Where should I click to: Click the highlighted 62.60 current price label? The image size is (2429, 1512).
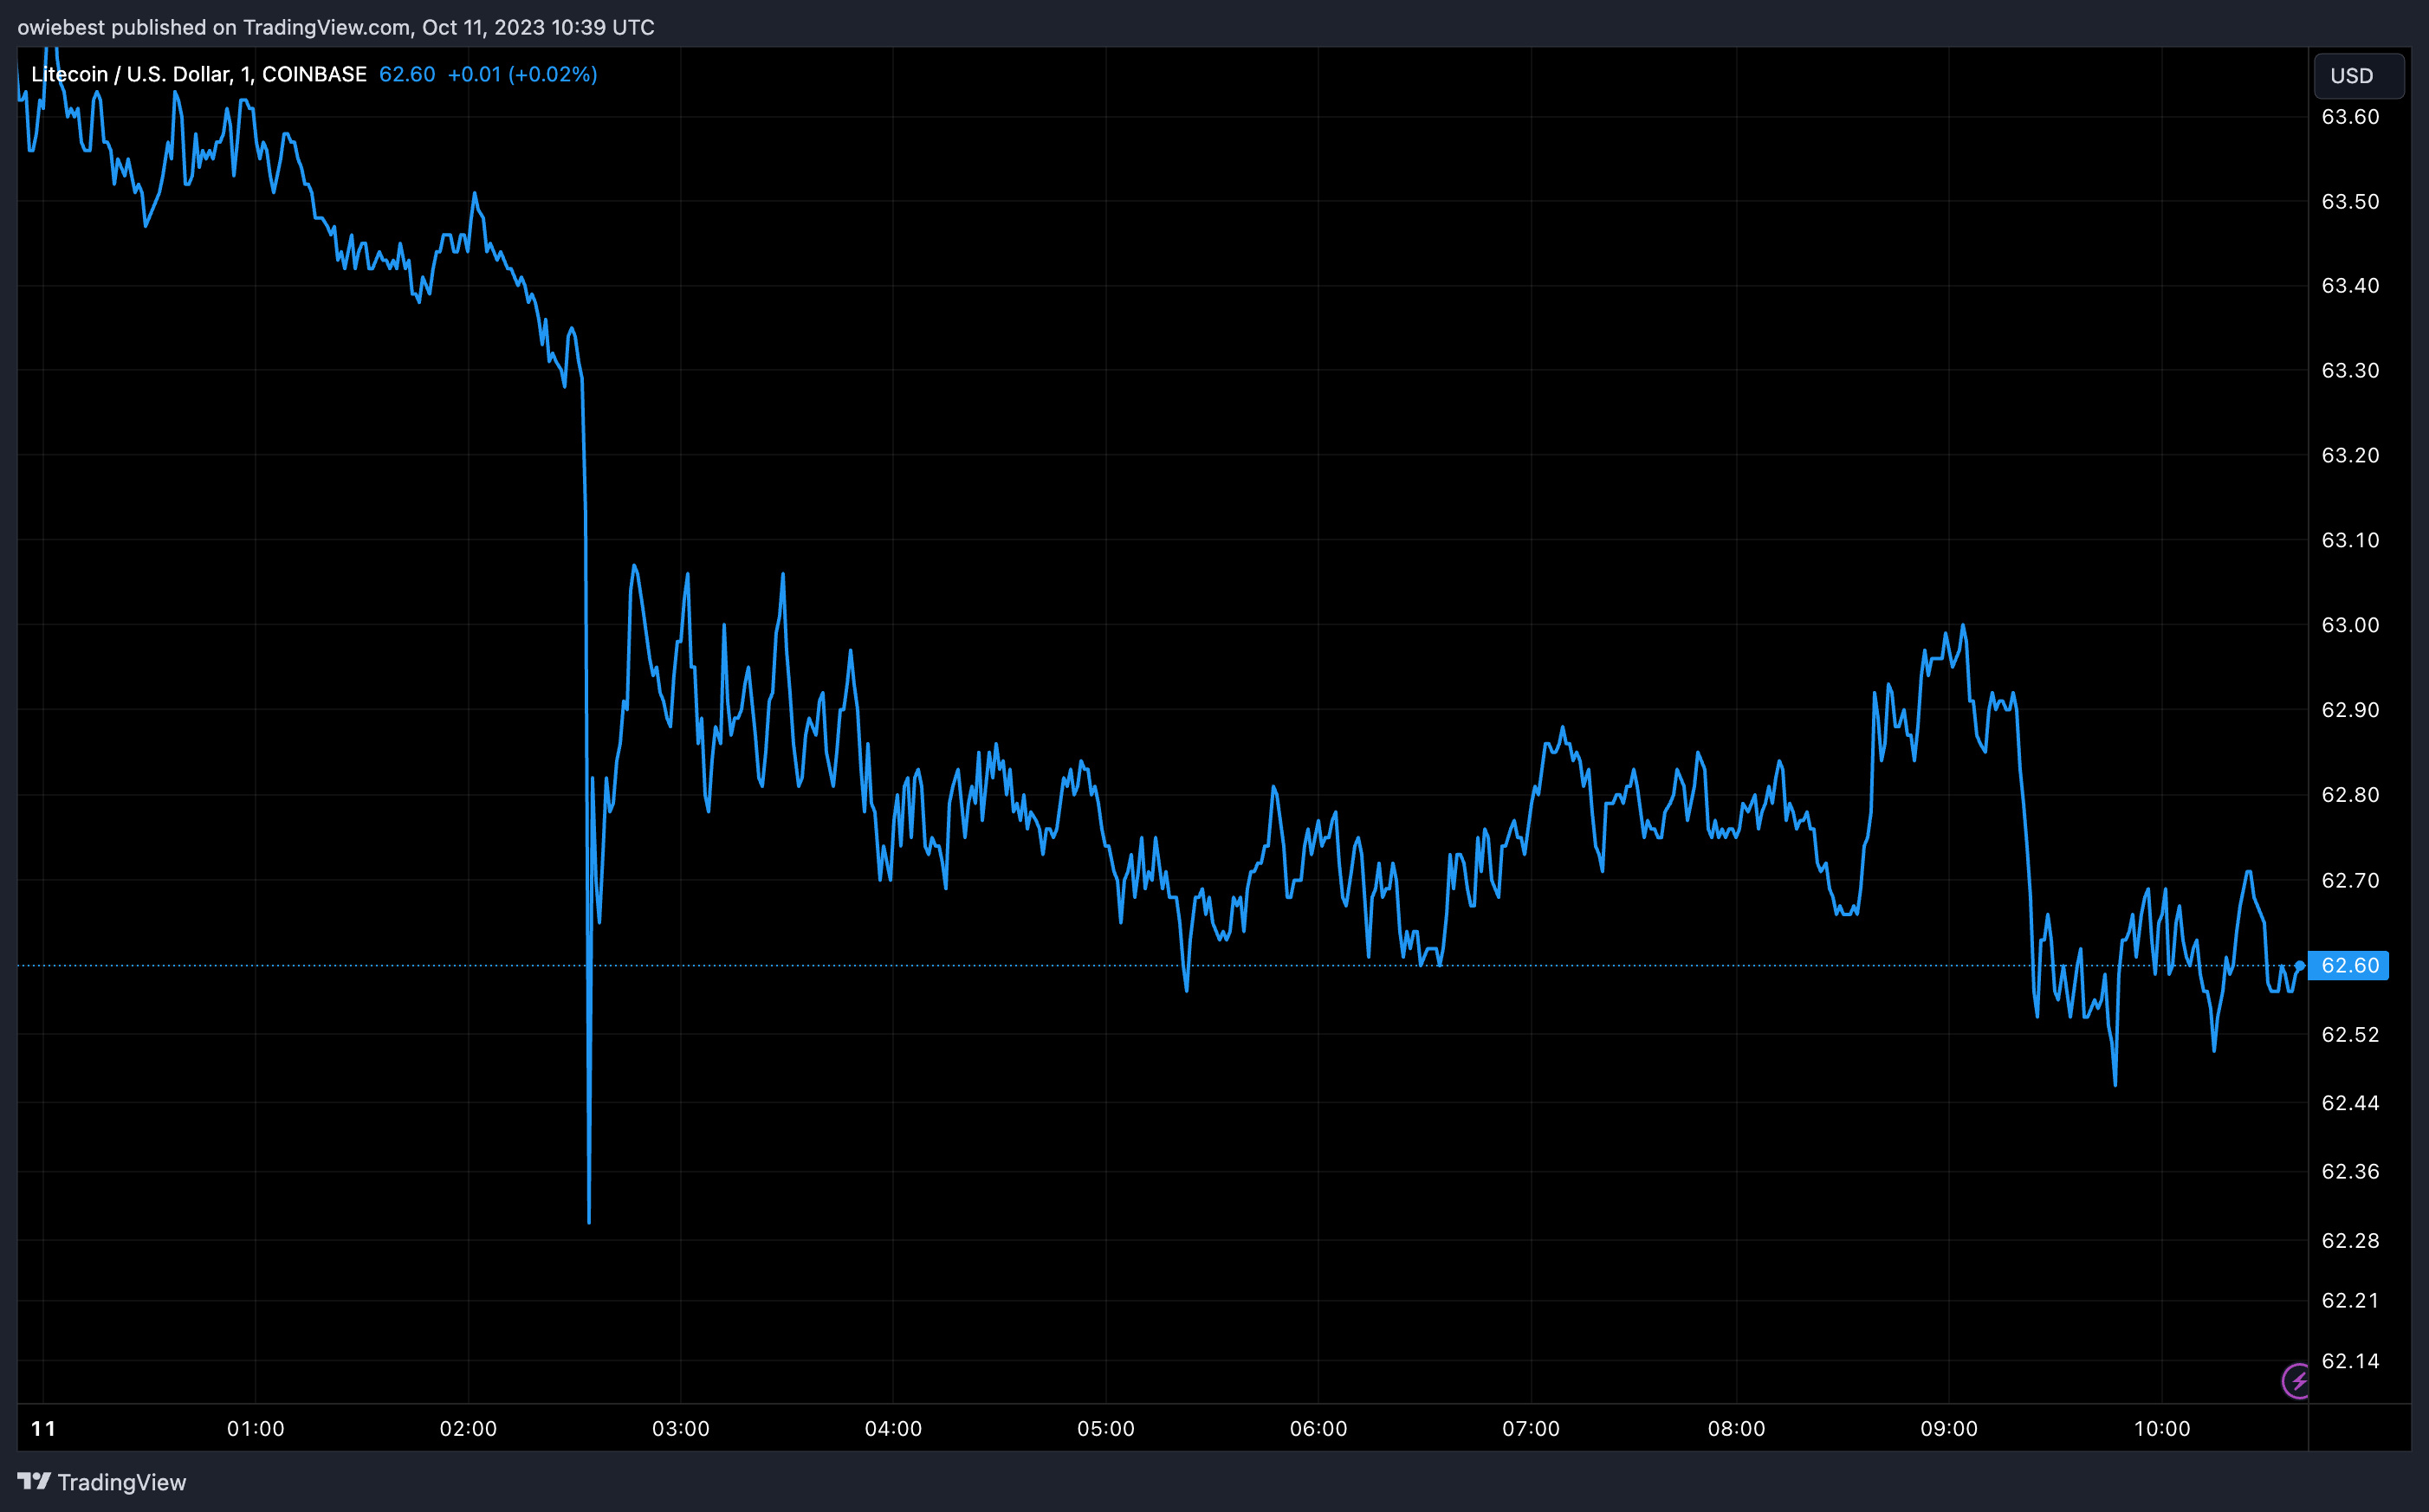click(2349, 965)
